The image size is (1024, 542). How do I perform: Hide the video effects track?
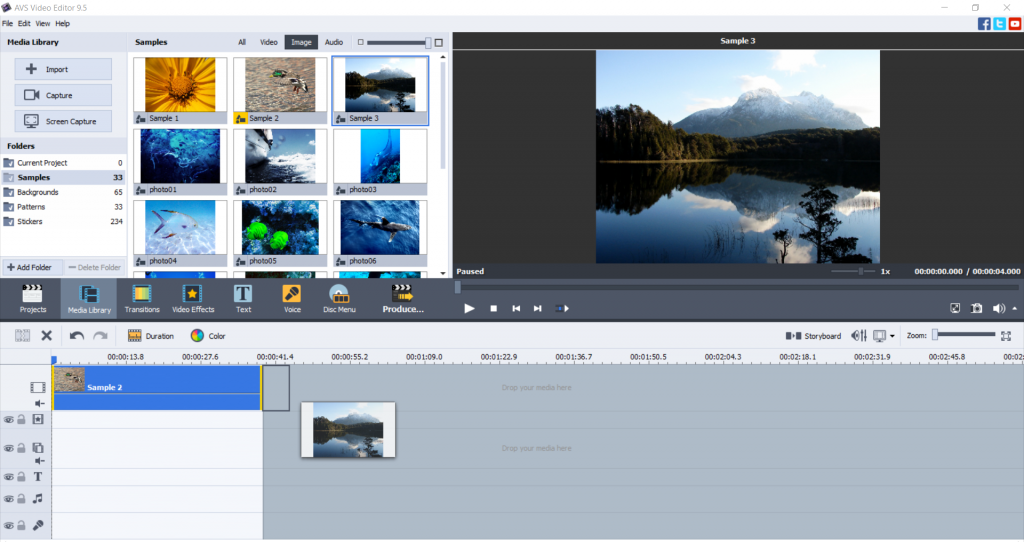[8, 420]
